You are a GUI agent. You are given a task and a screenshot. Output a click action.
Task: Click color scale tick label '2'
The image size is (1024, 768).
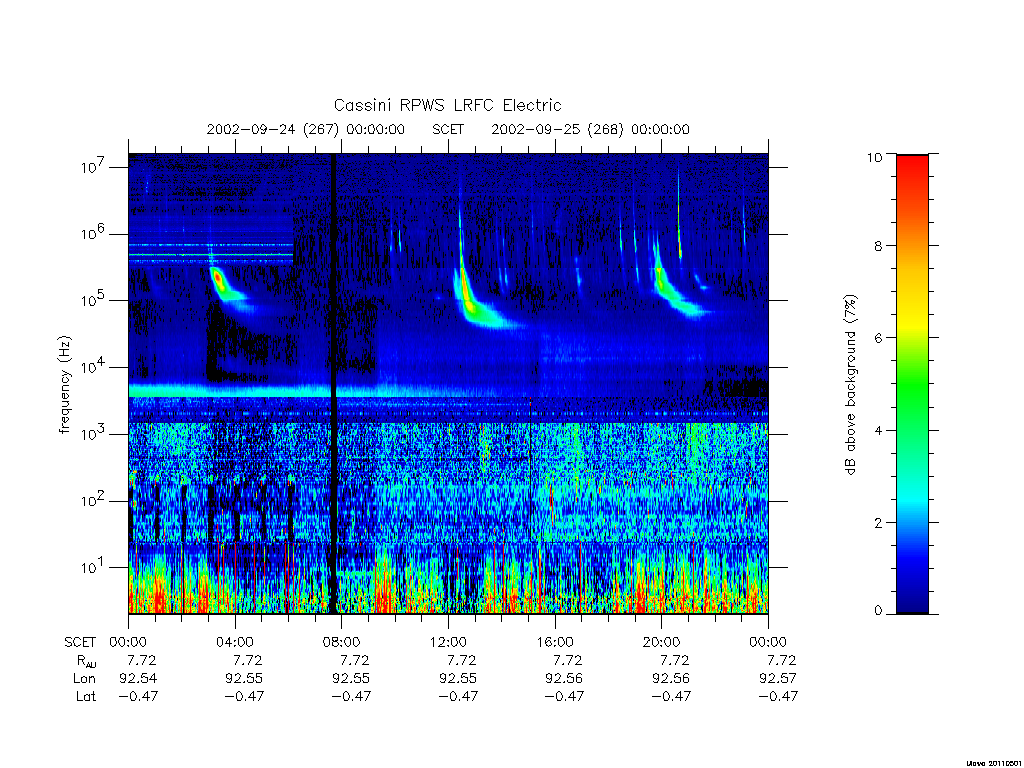pos(878,522)
